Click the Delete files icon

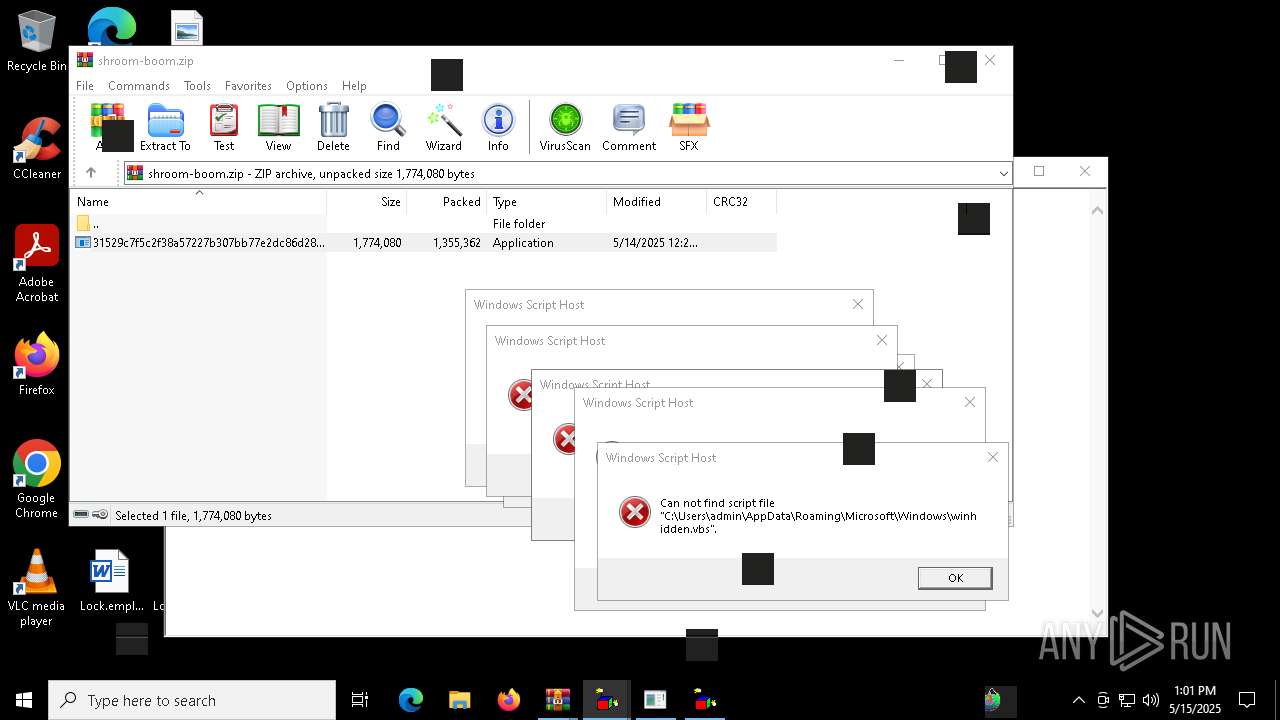(x=333, y=127)
